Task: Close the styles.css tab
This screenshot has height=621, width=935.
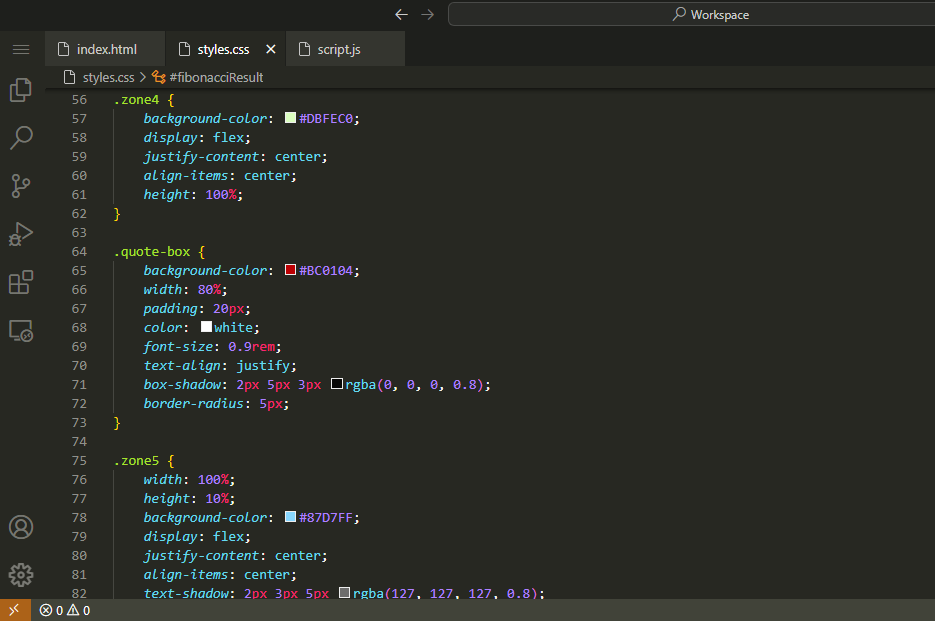Action: click(271, 49)
